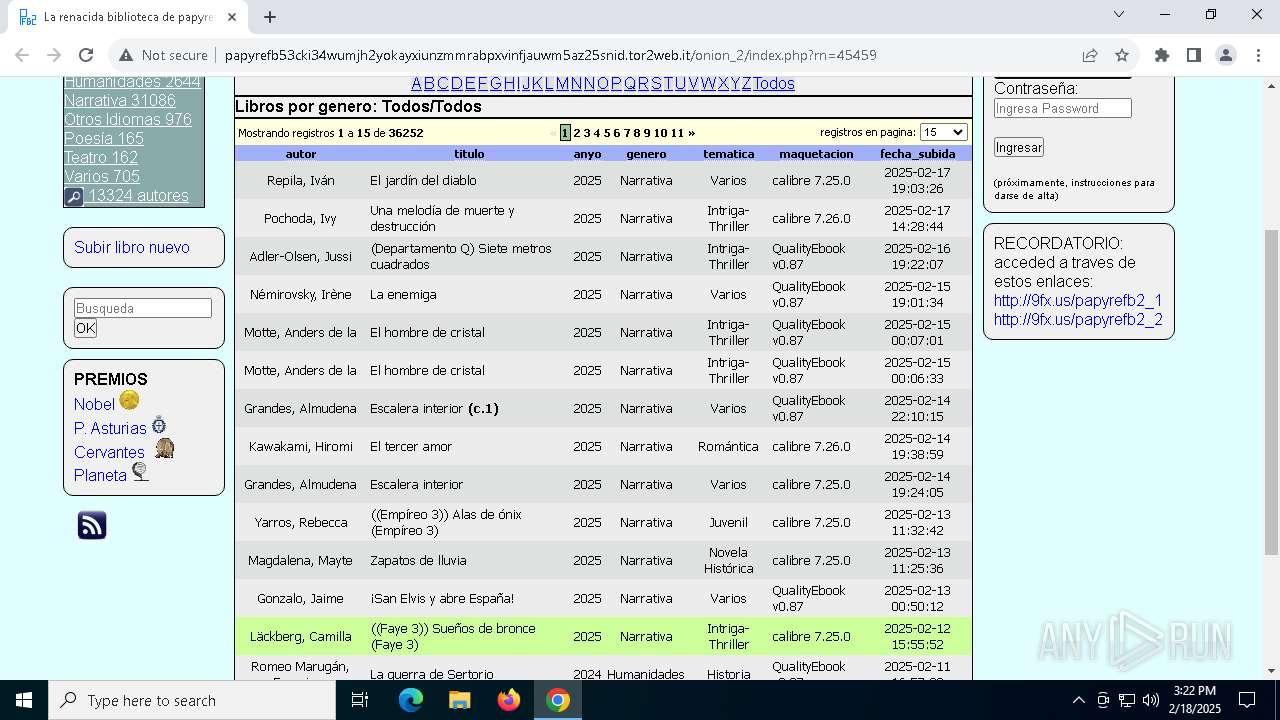Select the highlighted row author Läckberg, Camilla

[300, 636]
